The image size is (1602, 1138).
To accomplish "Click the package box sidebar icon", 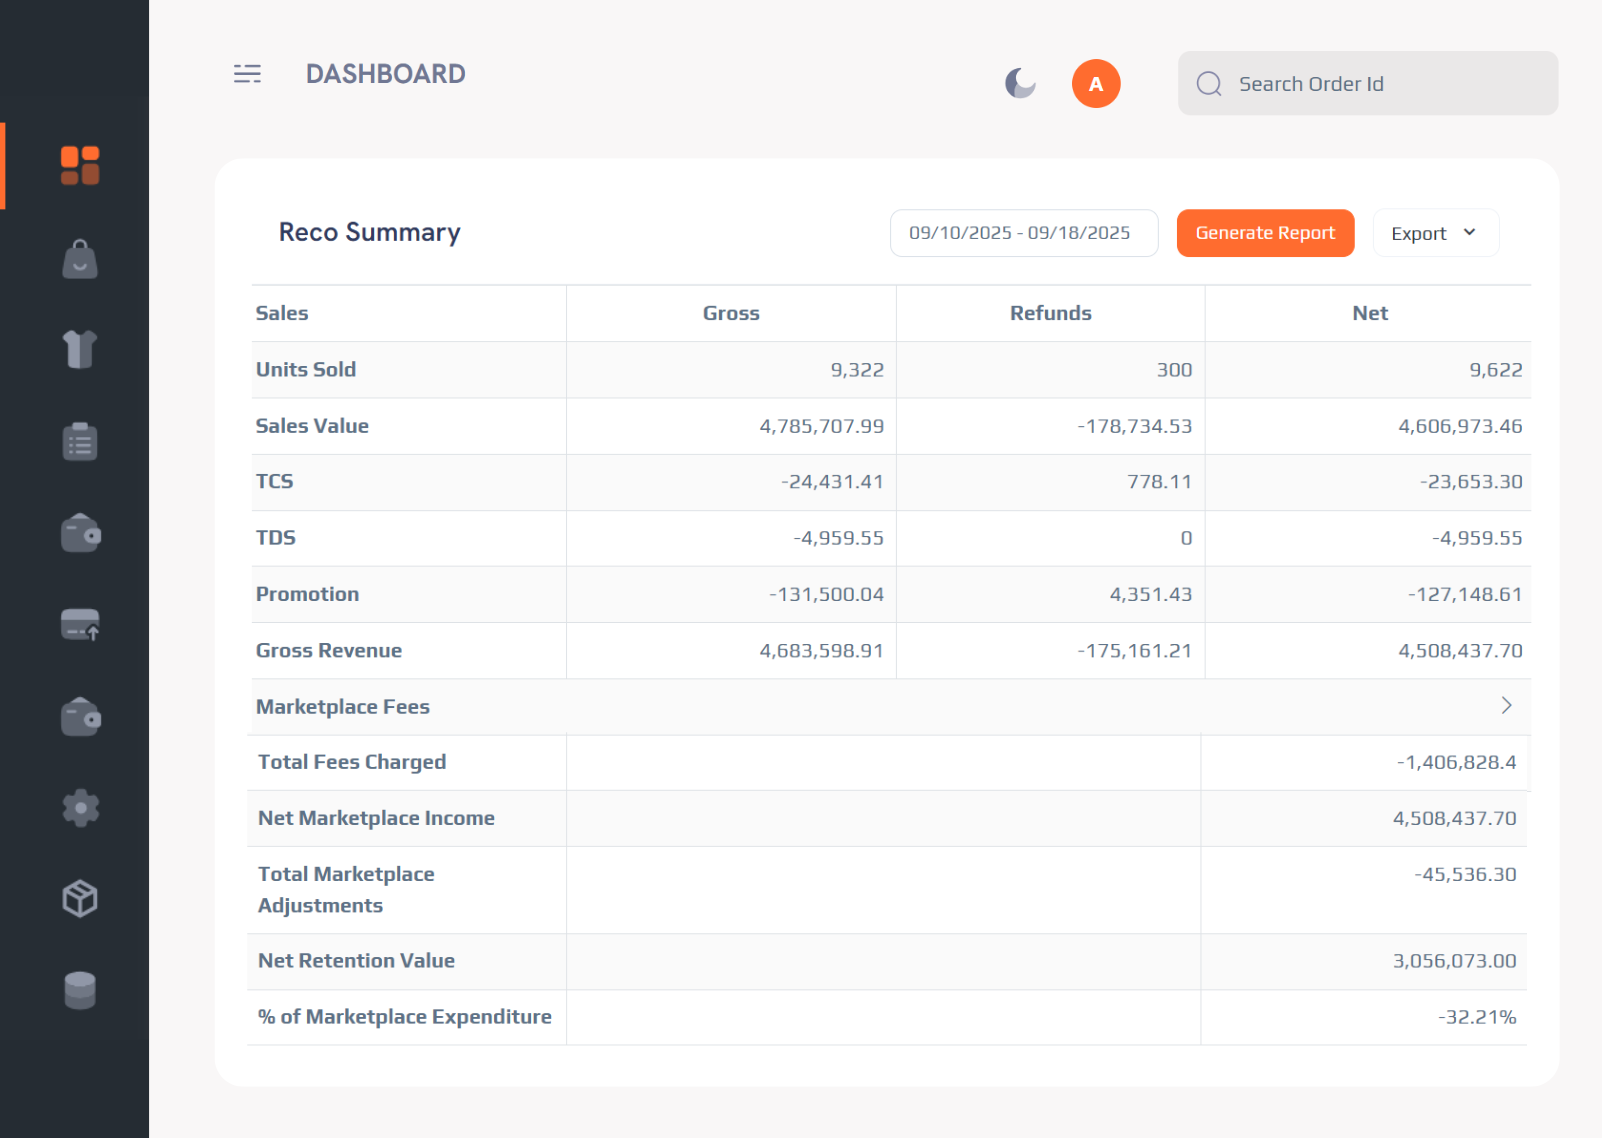I will pos(80,898).
